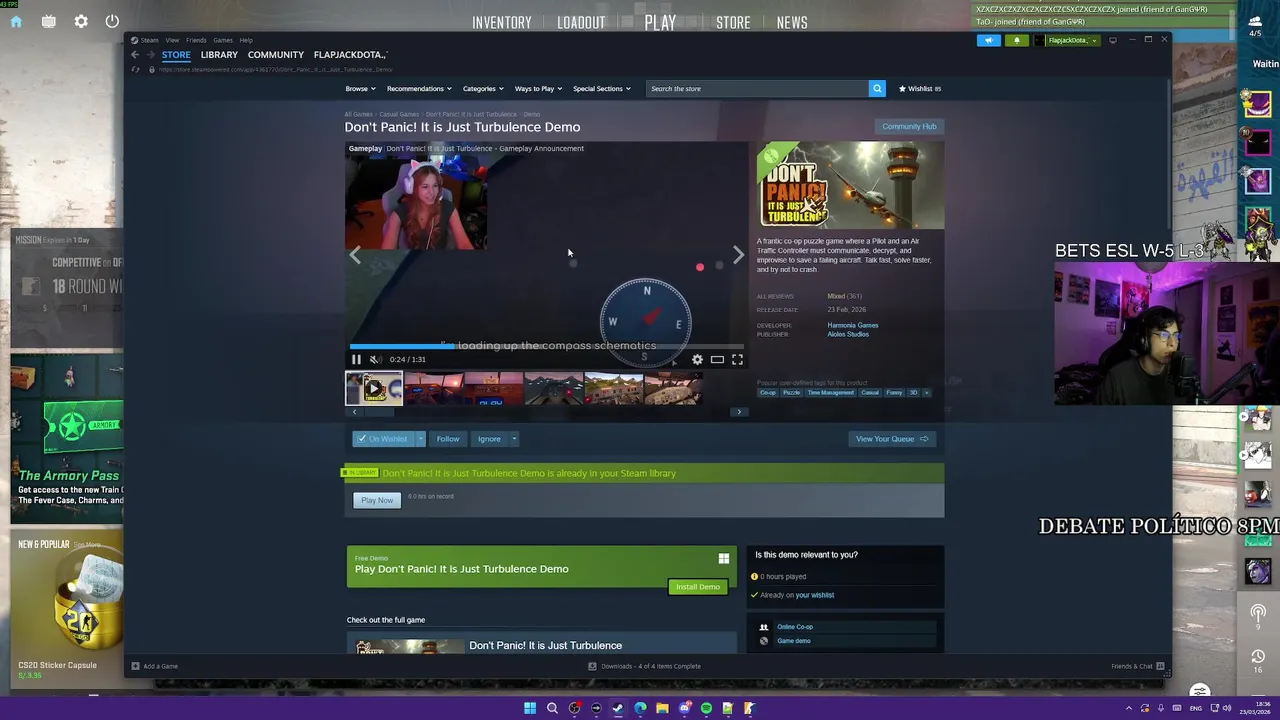Switch to the LIBRARY tab in Steam
This screenshot has width=1280, height=720.
tap(219, 55)
